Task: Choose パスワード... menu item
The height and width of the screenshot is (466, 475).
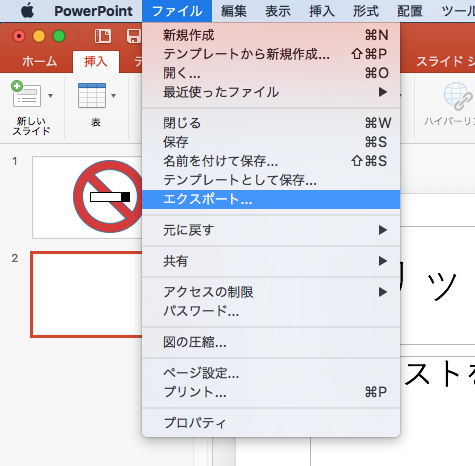Action: pyautogui.click(x=271, y=311)
